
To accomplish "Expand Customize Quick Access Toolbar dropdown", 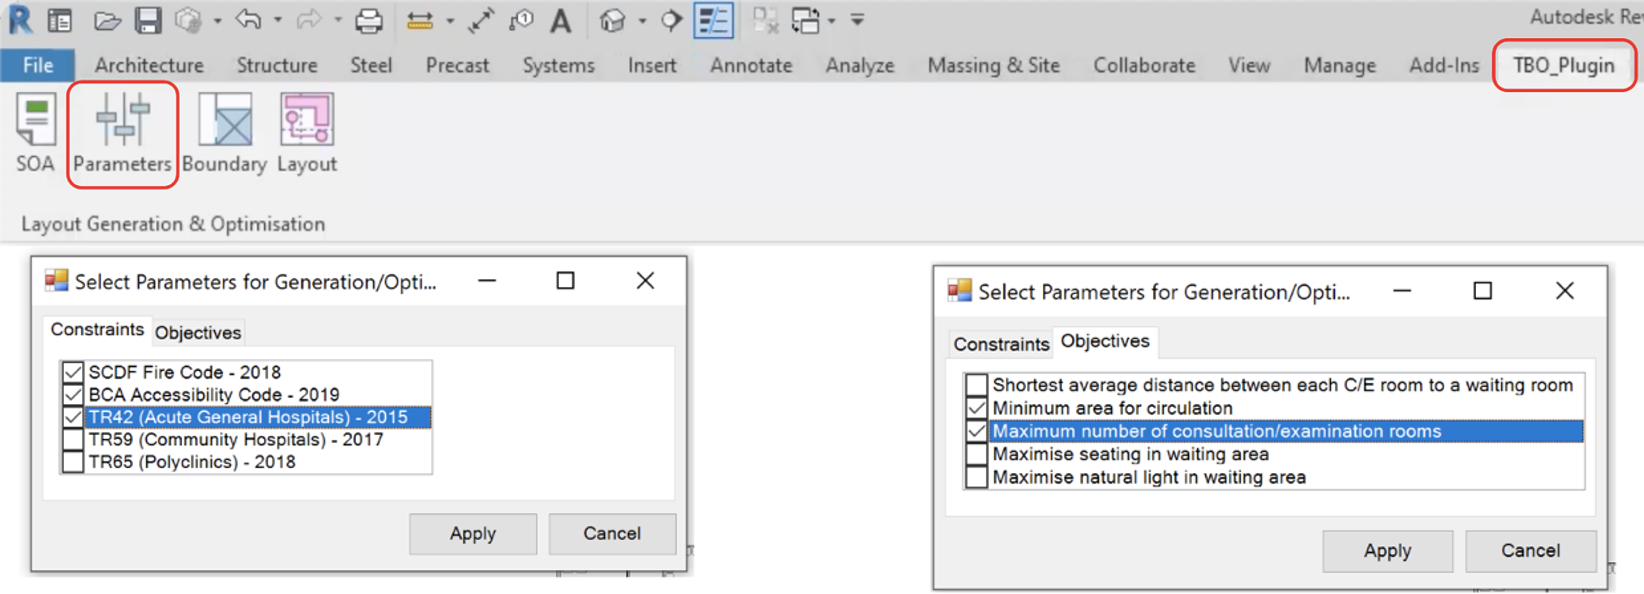I will [857, 20].
